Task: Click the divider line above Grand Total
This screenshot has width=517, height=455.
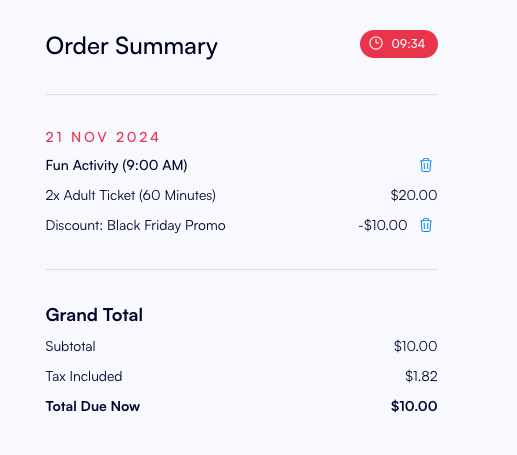Action: coord(242,269)
